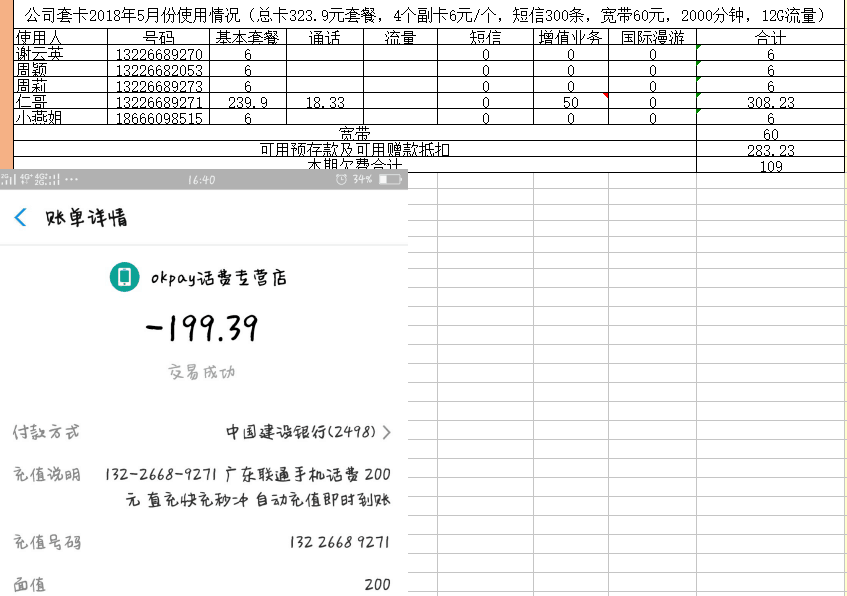Tap the blue back arrow beside 账单详情
Screen dimensions: 847x596
20,218
